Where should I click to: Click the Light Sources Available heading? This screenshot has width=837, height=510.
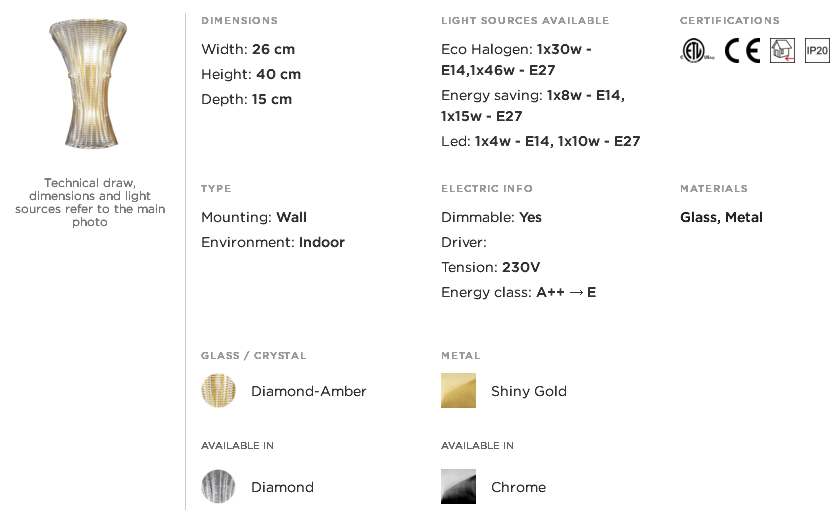point(525,21)
